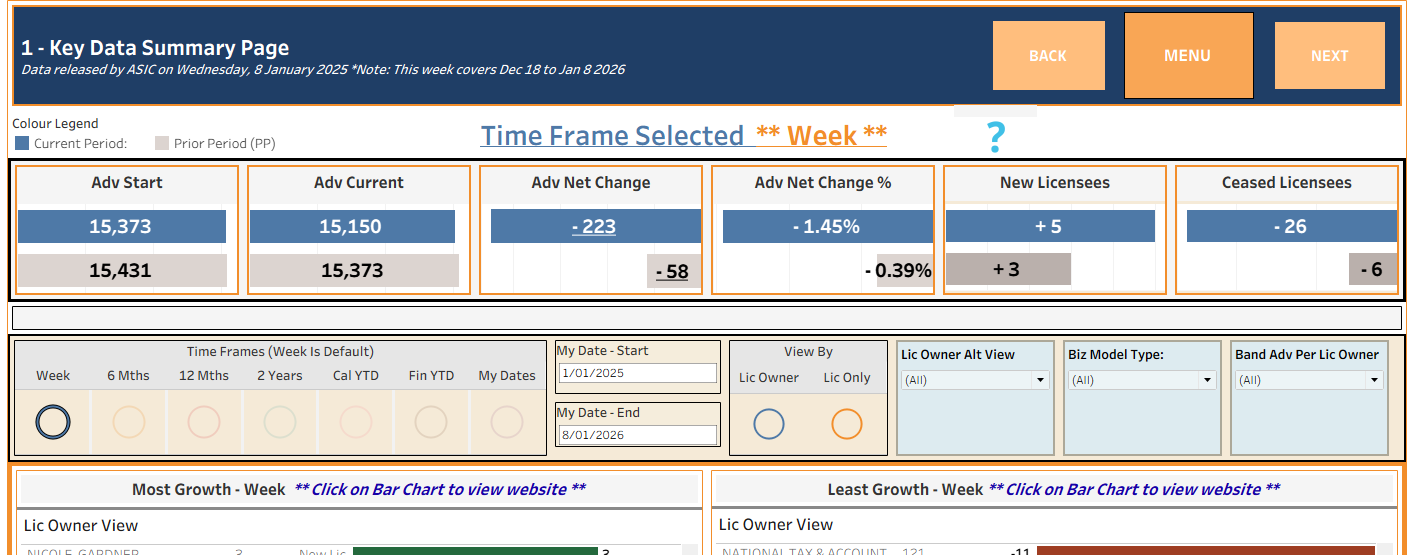The height and width of the screenshot is (555, 1410).
Task: Click the MENU navigation button
Action: (x=1188, y=56)
